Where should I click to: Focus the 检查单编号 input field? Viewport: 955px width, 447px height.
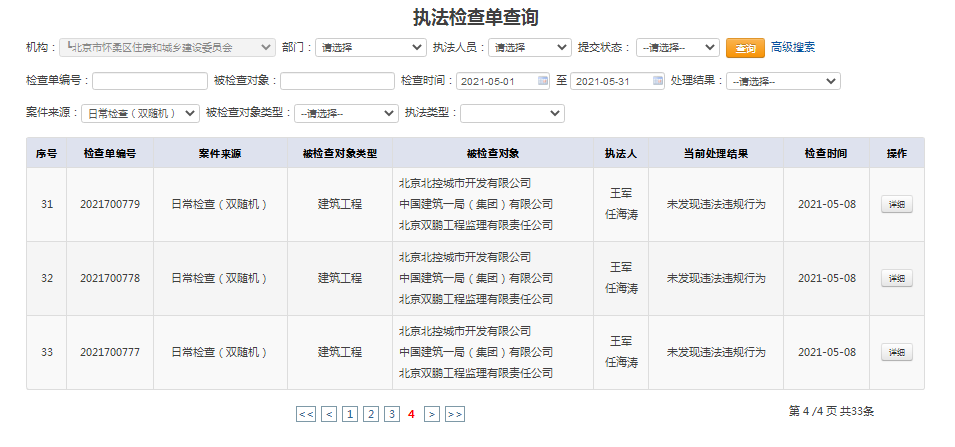[x=150, y=81]
